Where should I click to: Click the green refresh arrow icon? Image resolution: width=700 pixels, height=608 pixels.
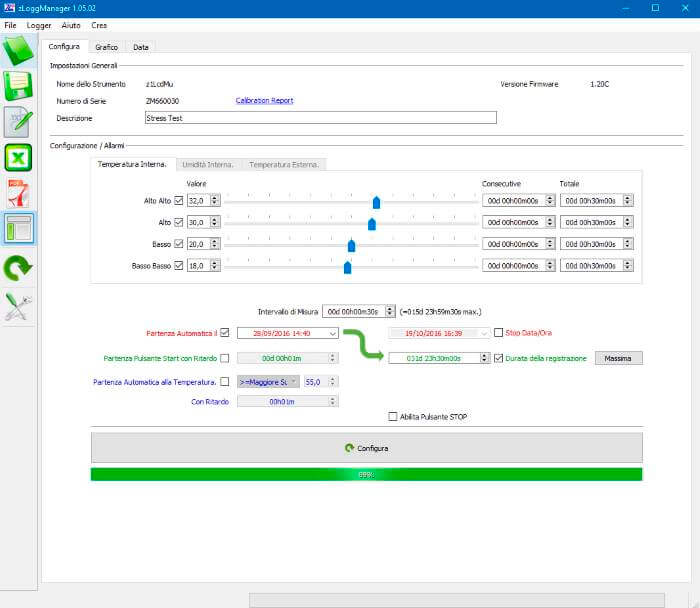pyautogui.click(x=19, y=267)
